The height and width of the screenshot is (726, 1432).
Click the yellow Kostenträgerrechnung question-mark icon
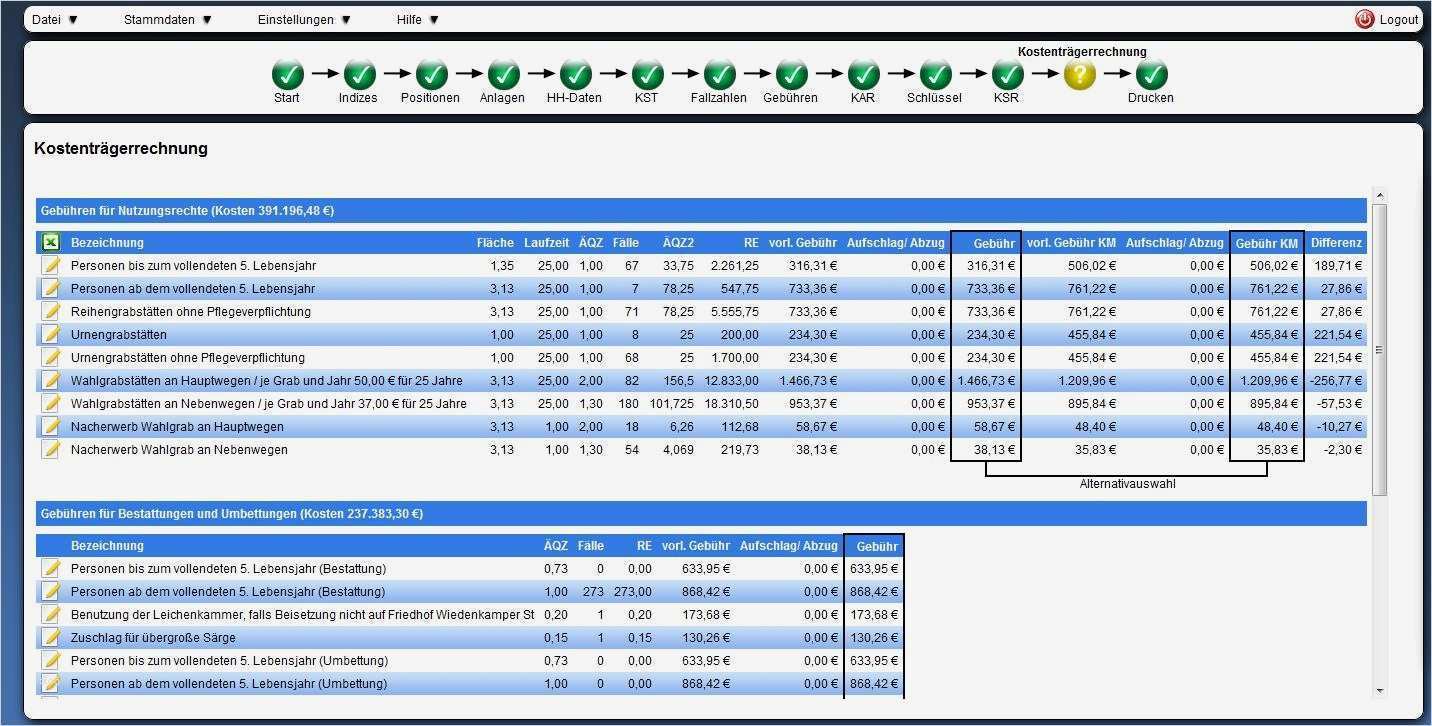(x=1079, y=73)
